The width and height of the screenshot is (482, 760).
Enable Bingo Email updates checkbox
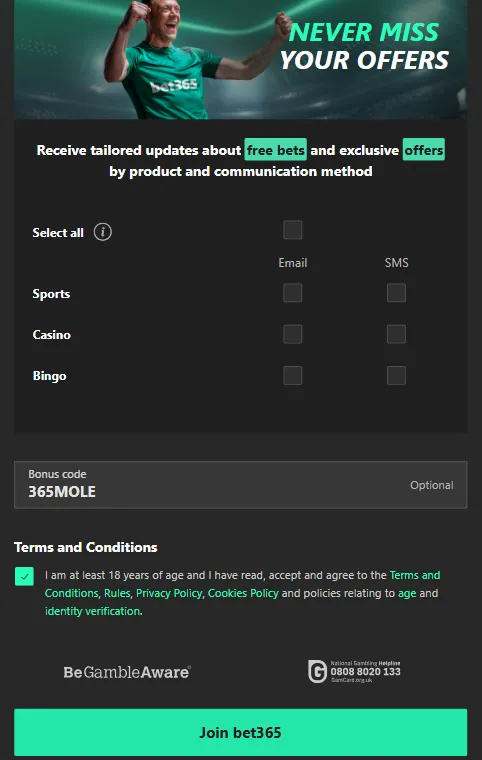tap(292, 375)
